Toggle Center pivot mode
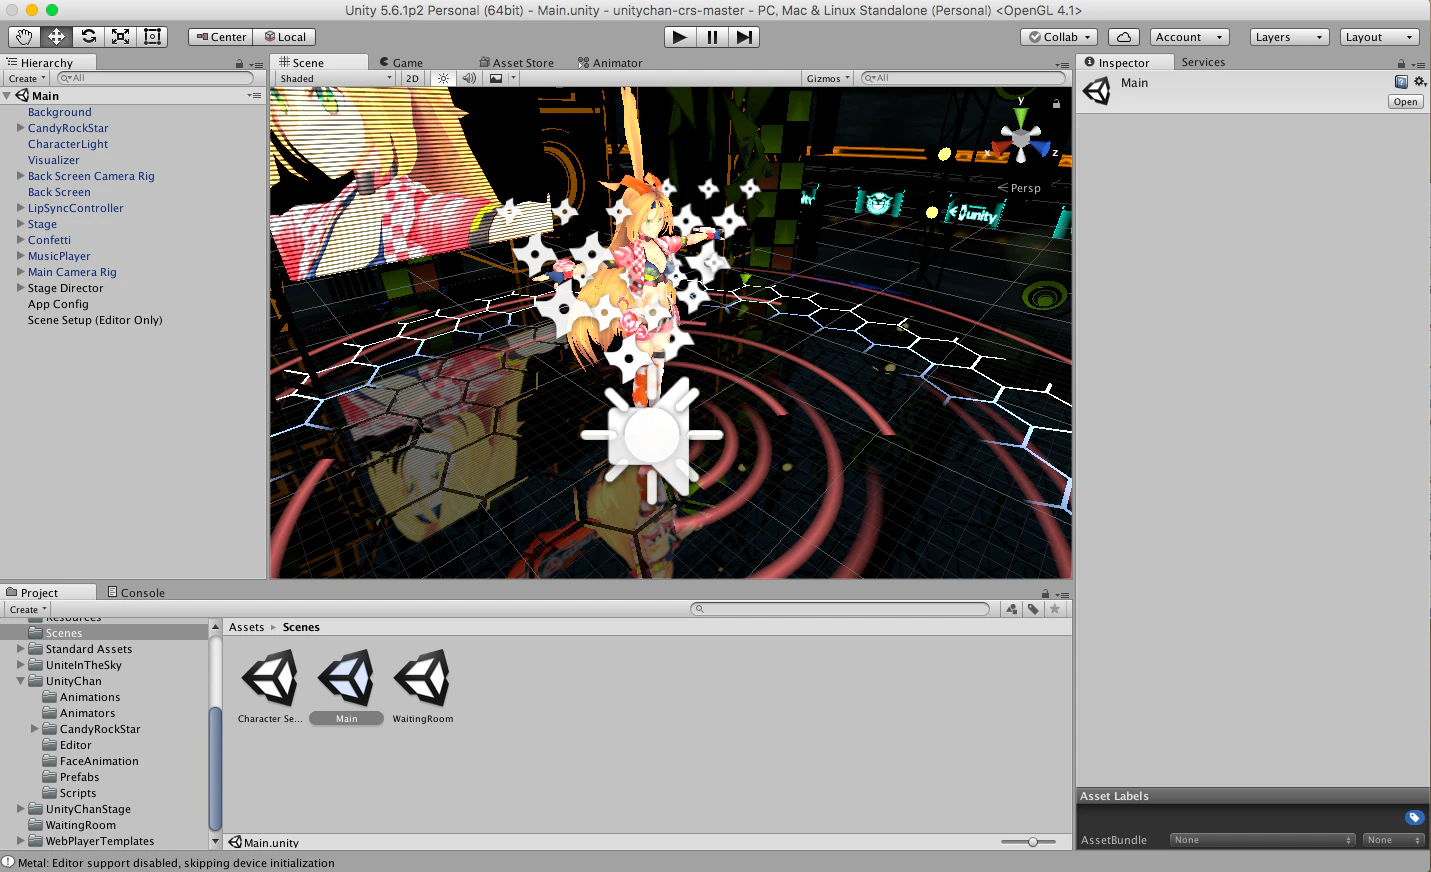Screen dimensions: 1431x872 [x=220, y=37]
